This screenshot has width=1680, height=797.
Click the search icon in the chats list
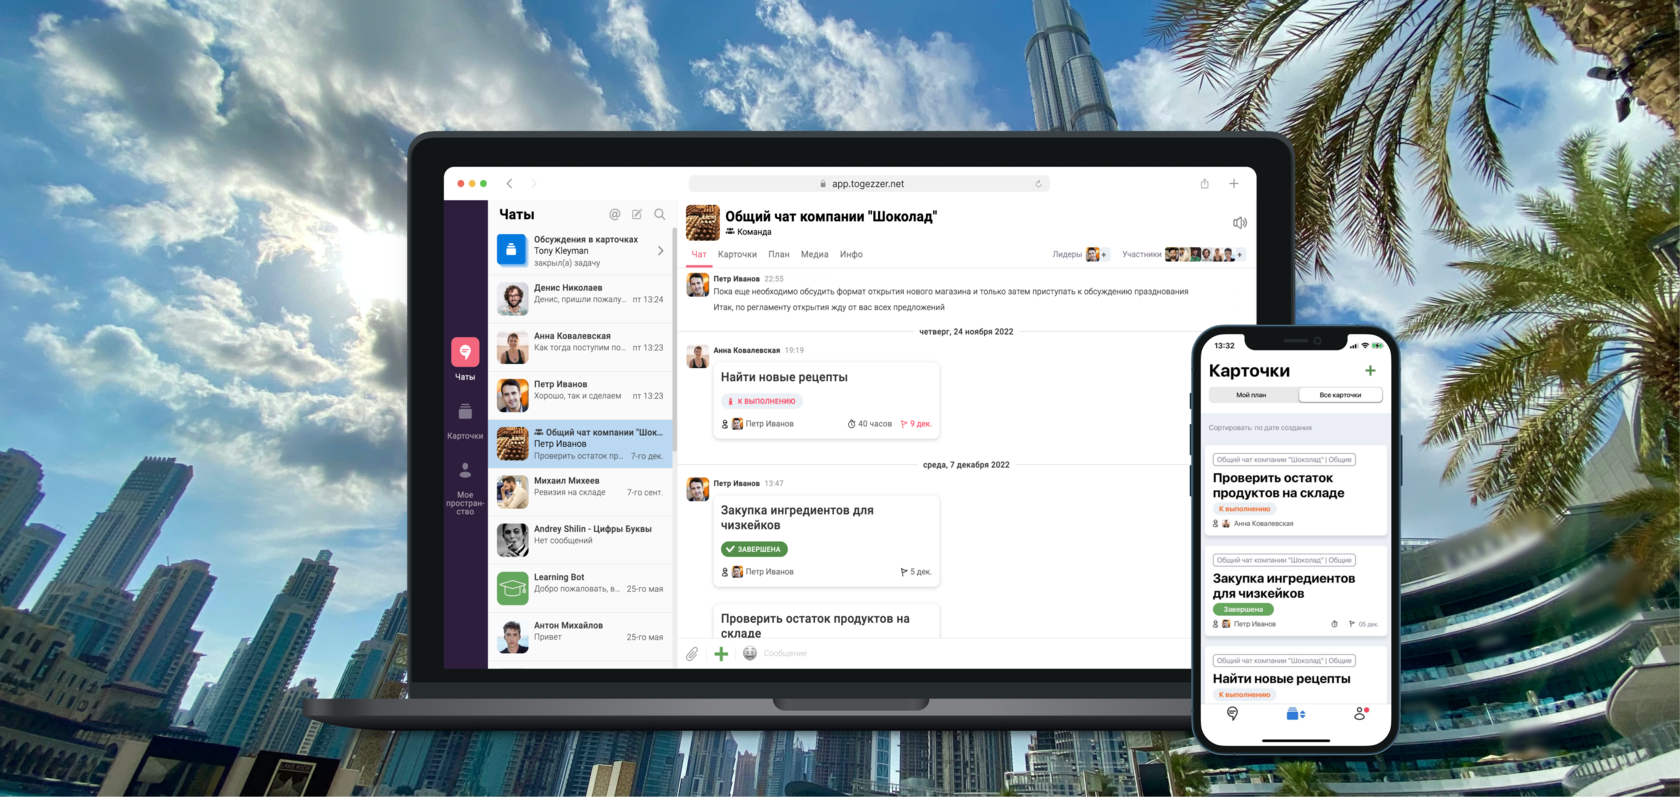tap(660, 214)
